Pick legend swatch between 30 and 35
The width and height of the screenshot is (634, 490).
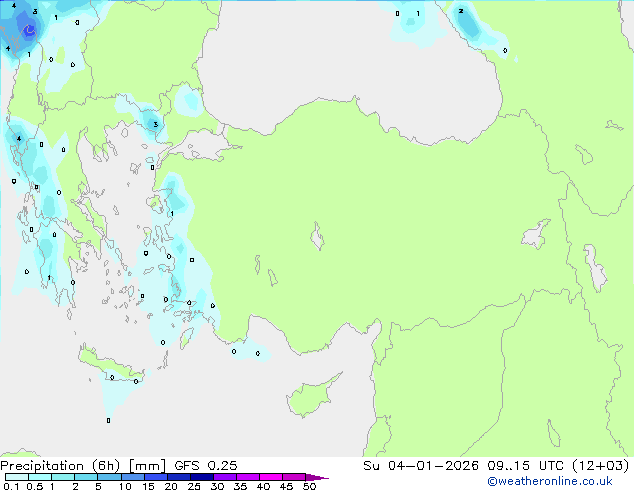pos(228,477)
